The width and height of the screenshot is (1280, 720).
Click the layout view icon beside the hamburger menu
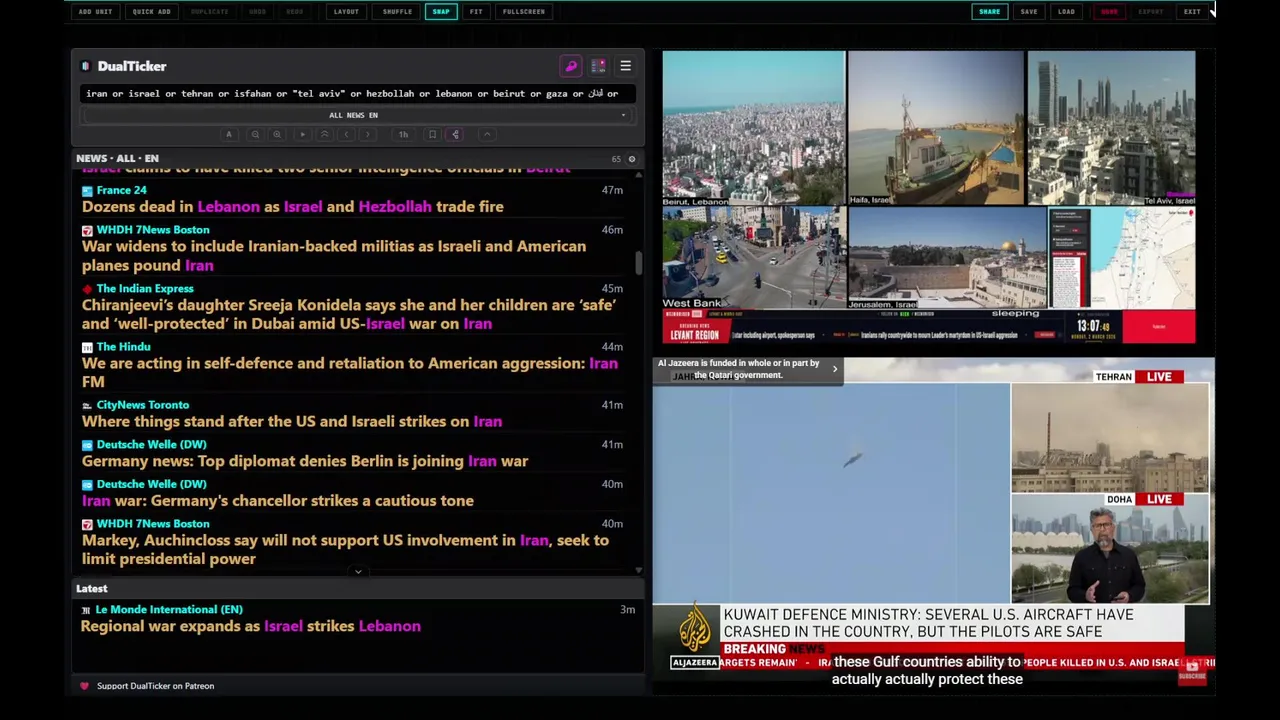[x=598, y=66]
